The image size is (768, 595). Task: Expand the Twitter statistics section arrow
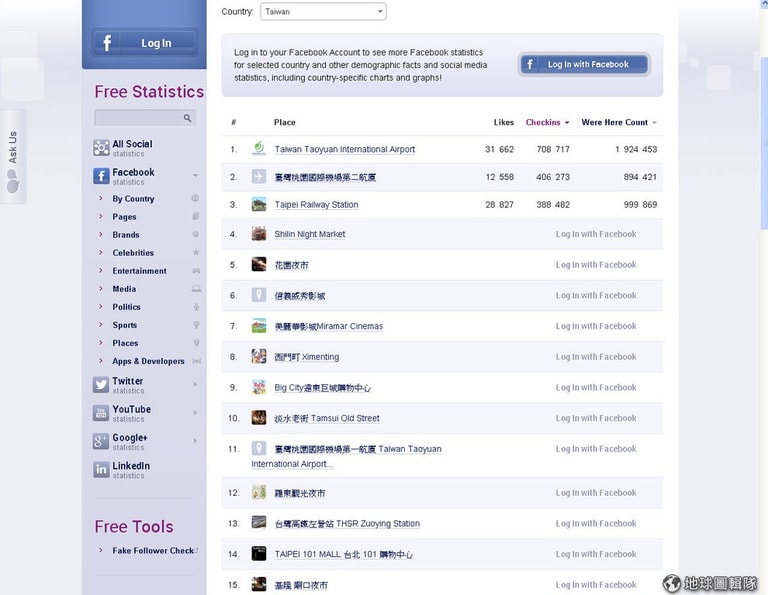point(195,384)
